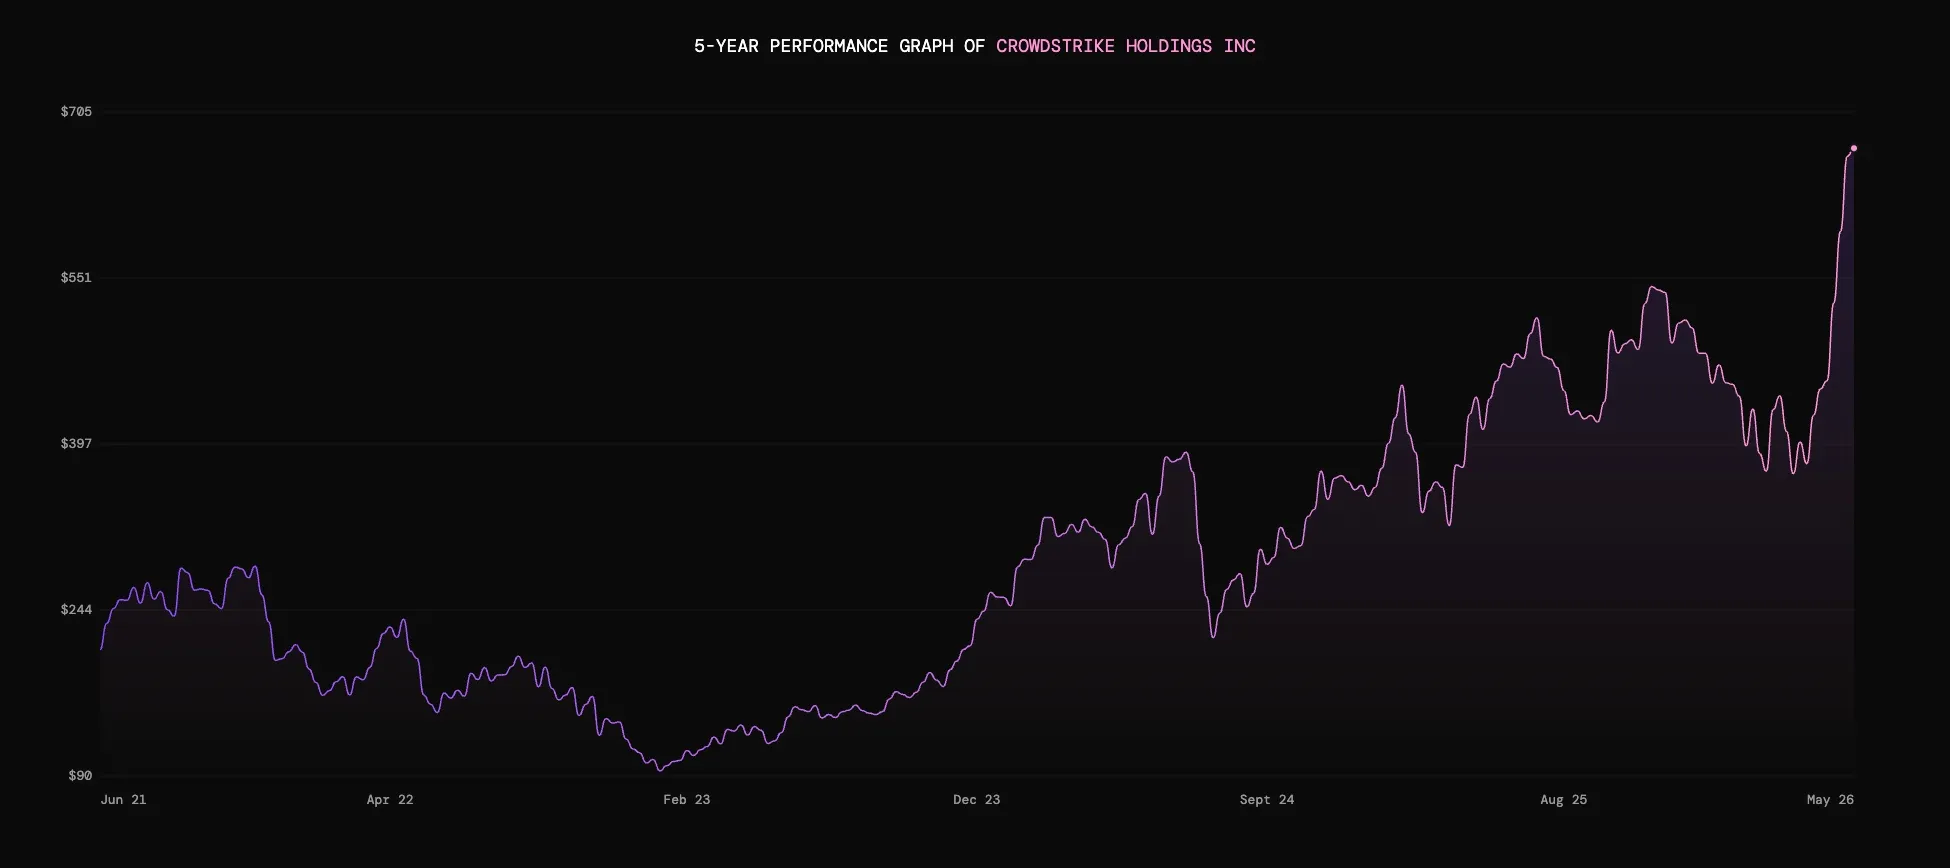Click the Aug 25 x-axis label
Viewport: 1950px width, 868px height.
point(1564,800)
